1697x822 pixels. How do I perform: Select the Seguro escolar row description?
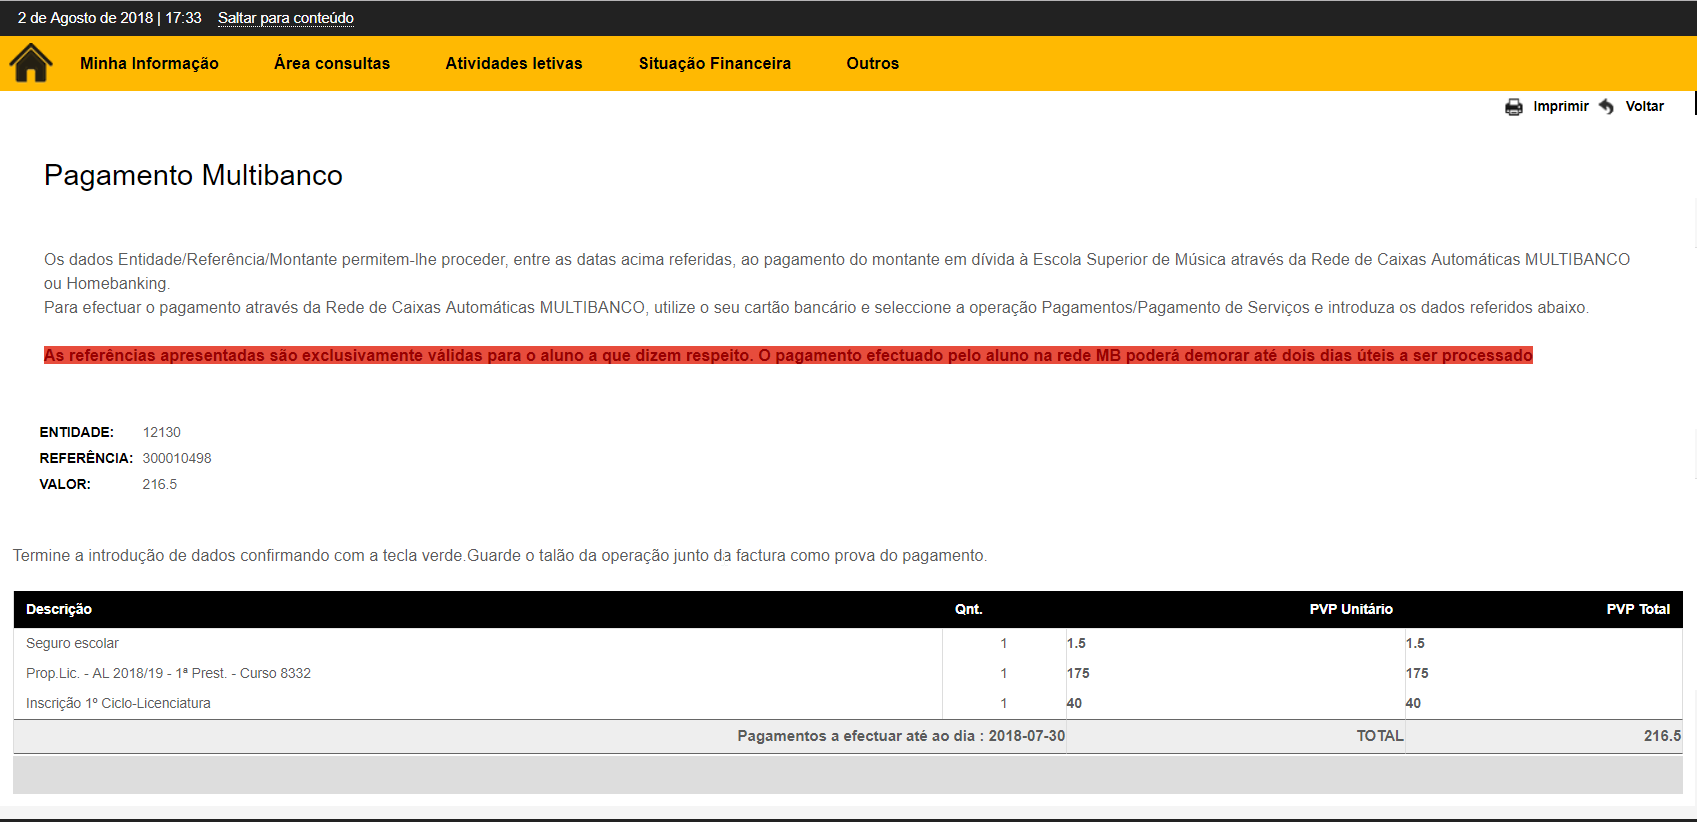(x=73, y=643)
